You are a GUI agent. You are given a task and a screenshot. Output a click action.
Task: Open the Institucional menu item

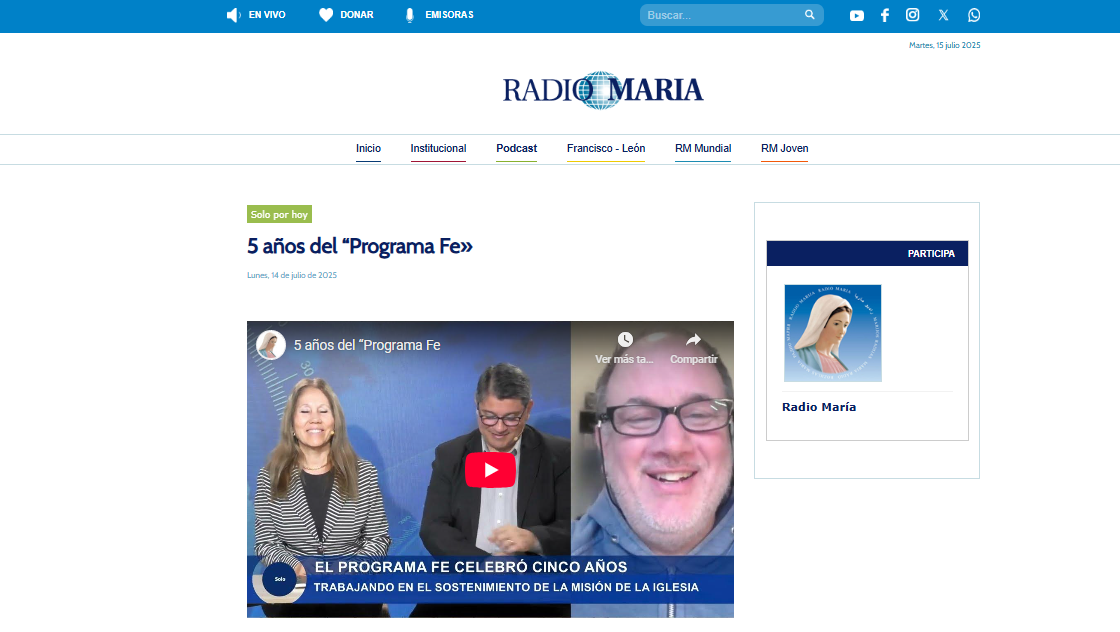[438, 149]
